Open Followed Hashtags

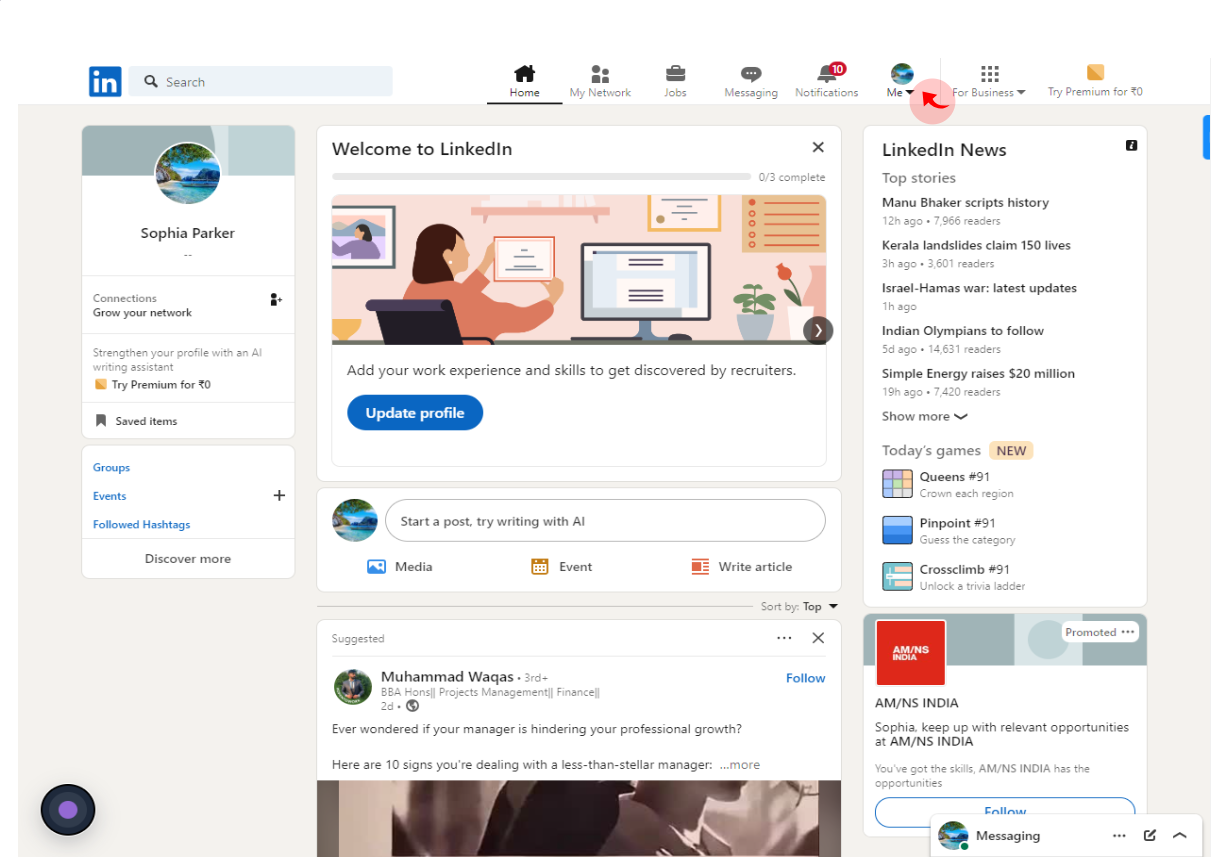(x=141, y=525)
